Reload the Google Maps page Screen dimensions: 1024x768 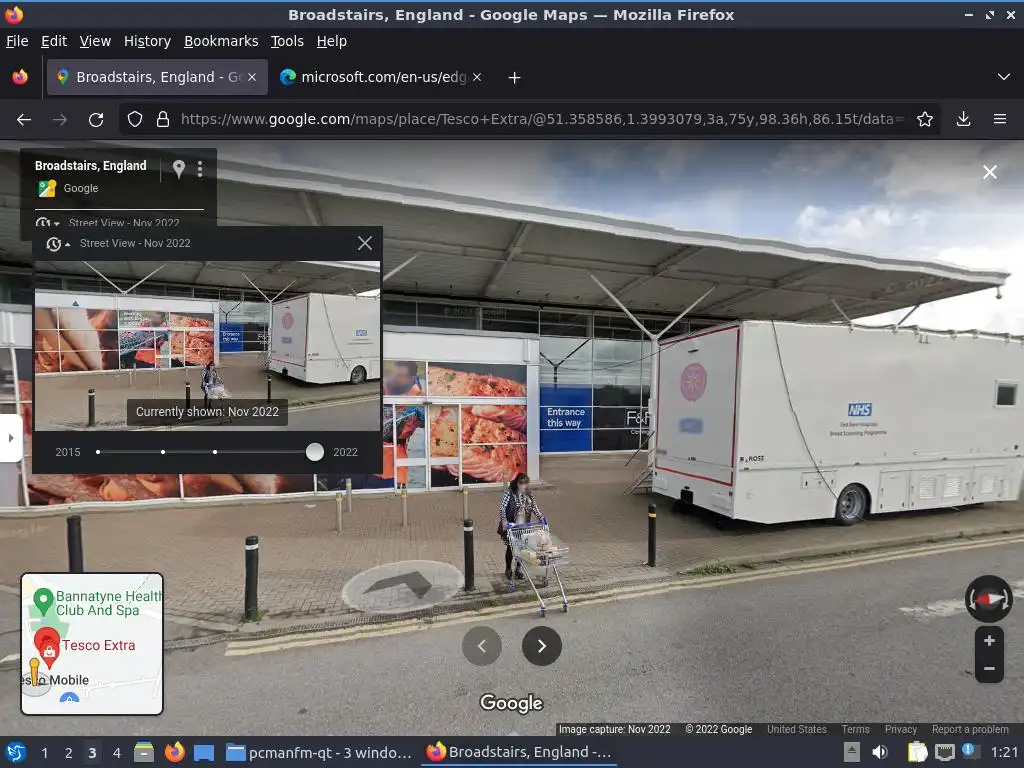(x=96, y=120)
